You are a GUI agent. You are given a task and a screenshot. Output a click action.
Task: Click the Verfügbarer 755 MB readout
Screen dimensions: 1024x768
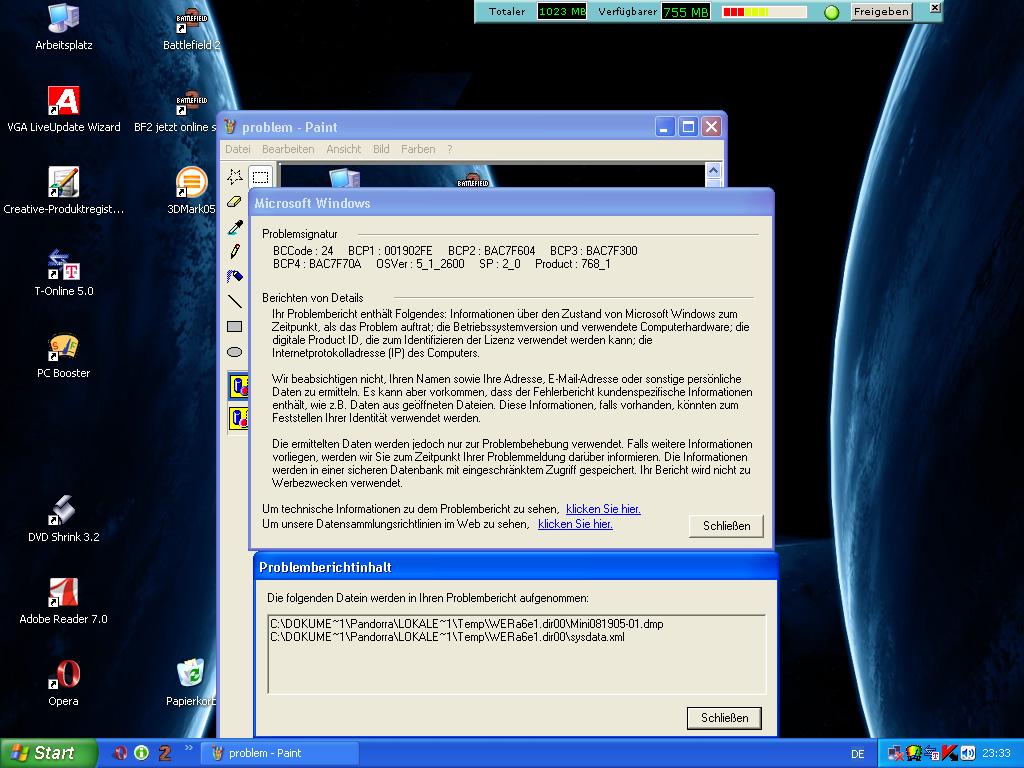686,12
